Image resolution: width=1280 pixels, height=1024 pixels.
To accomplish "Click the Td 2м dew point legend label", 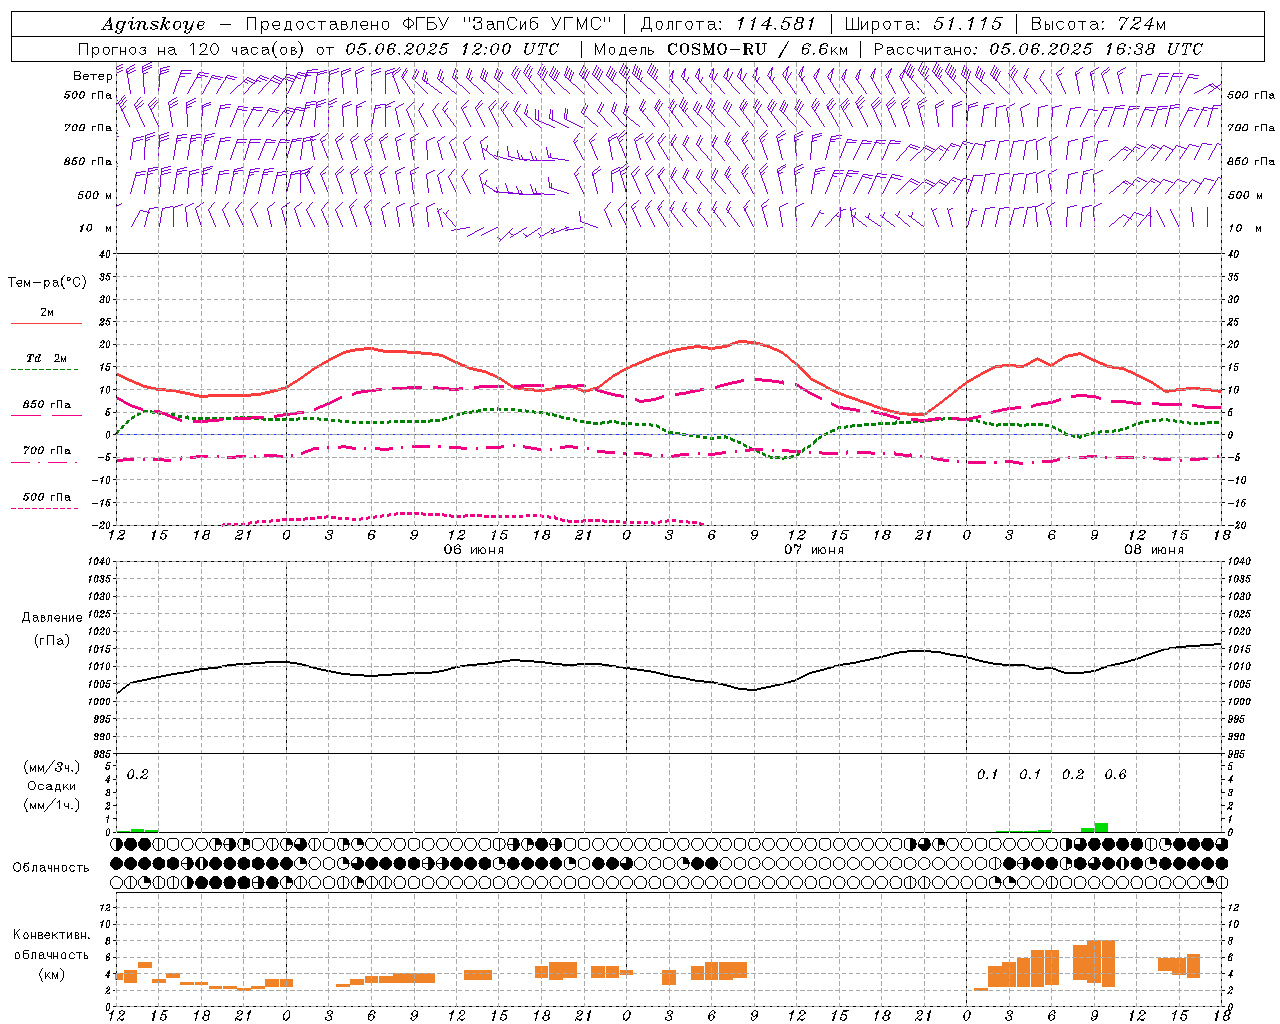I will click(x=46, y=358).
